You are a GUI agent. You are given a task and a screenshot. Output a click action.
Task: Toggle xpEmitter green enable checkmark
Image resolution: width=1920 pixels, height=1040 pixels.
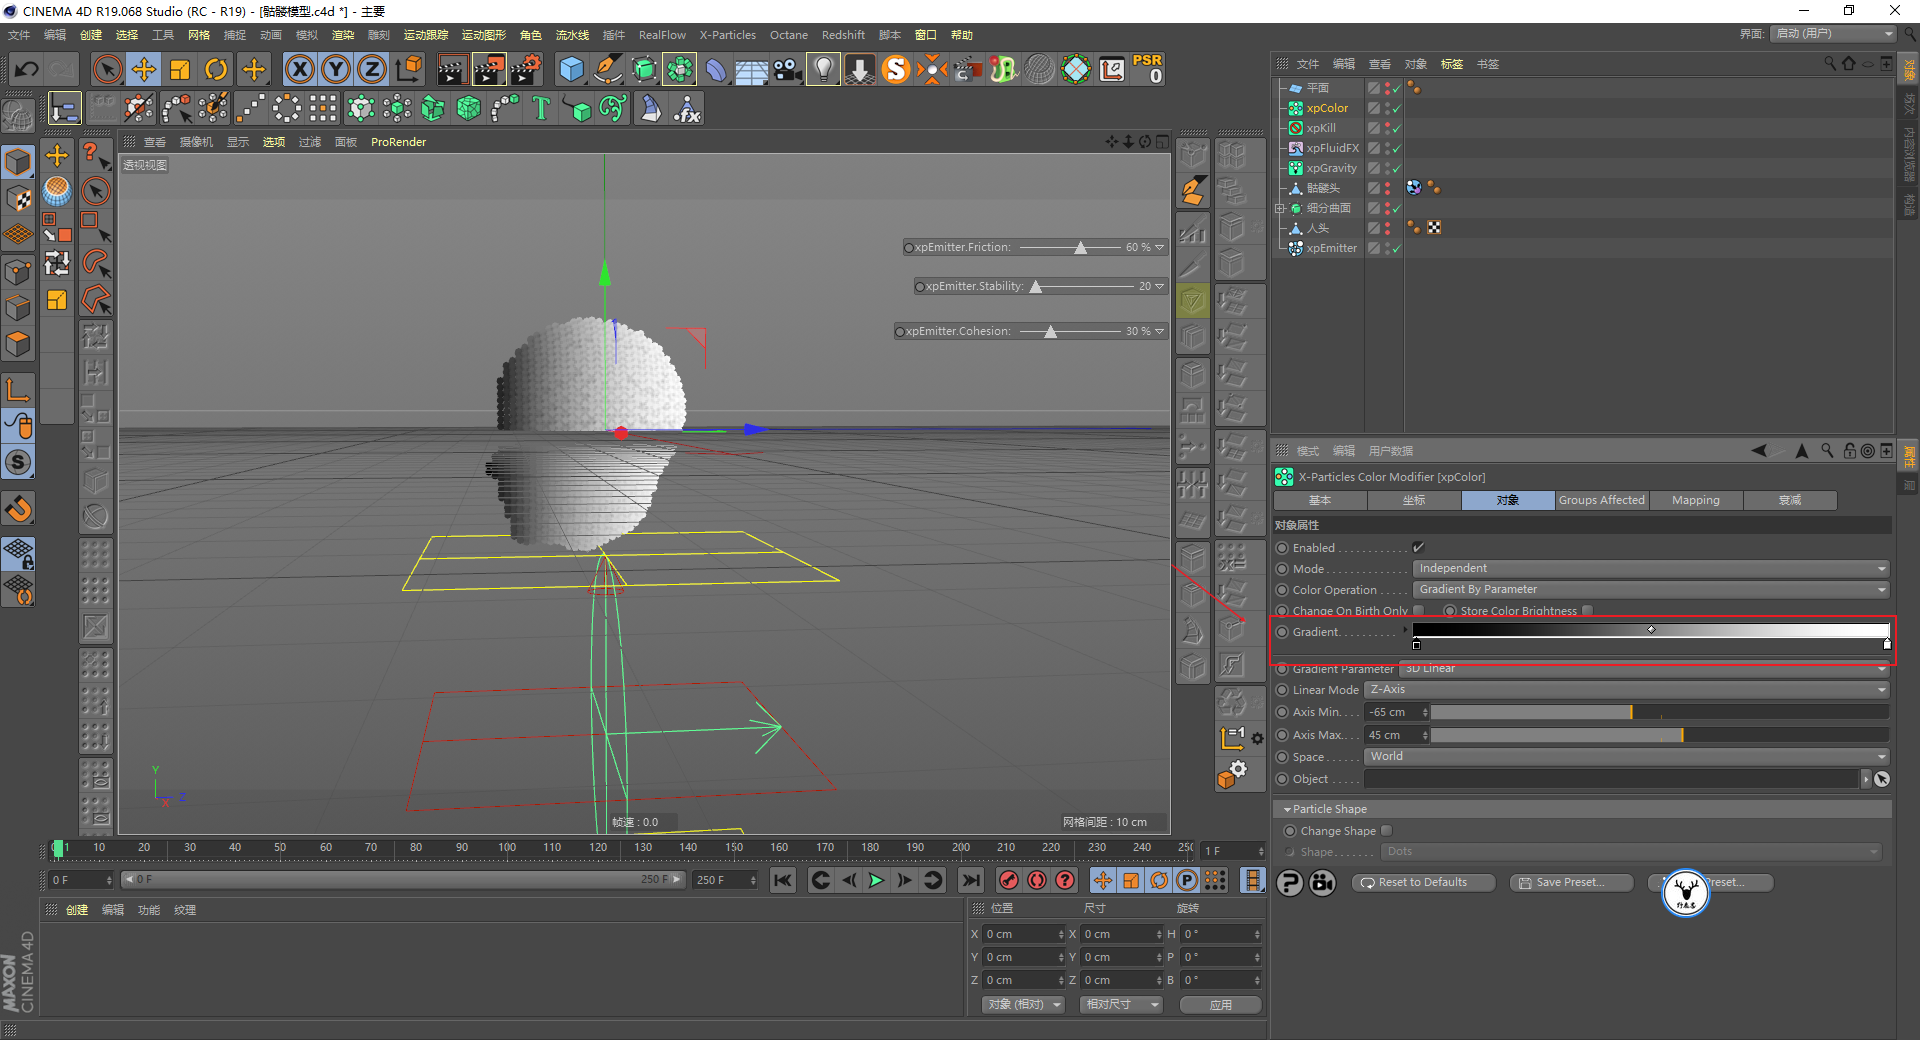coord(1396,248)
